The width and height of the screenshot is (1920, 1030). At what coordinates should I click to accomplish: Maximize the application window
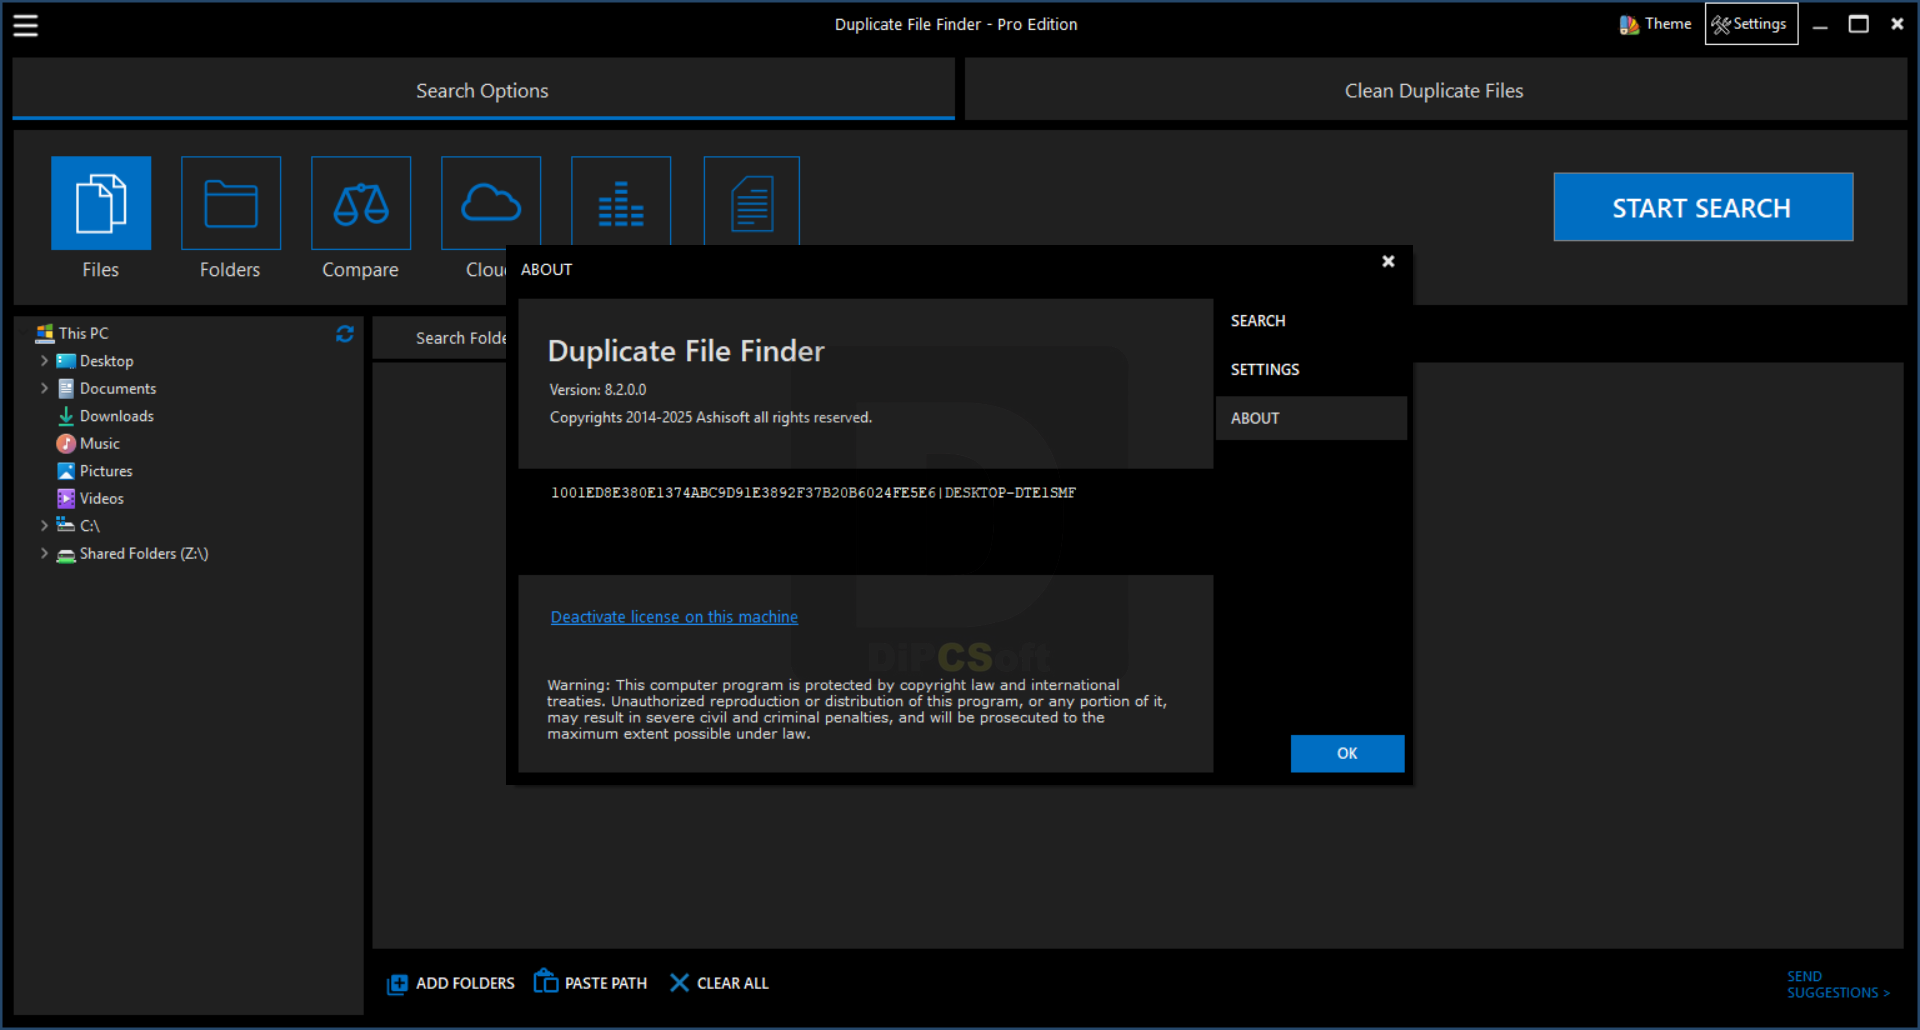click(x=1859, y=24)
